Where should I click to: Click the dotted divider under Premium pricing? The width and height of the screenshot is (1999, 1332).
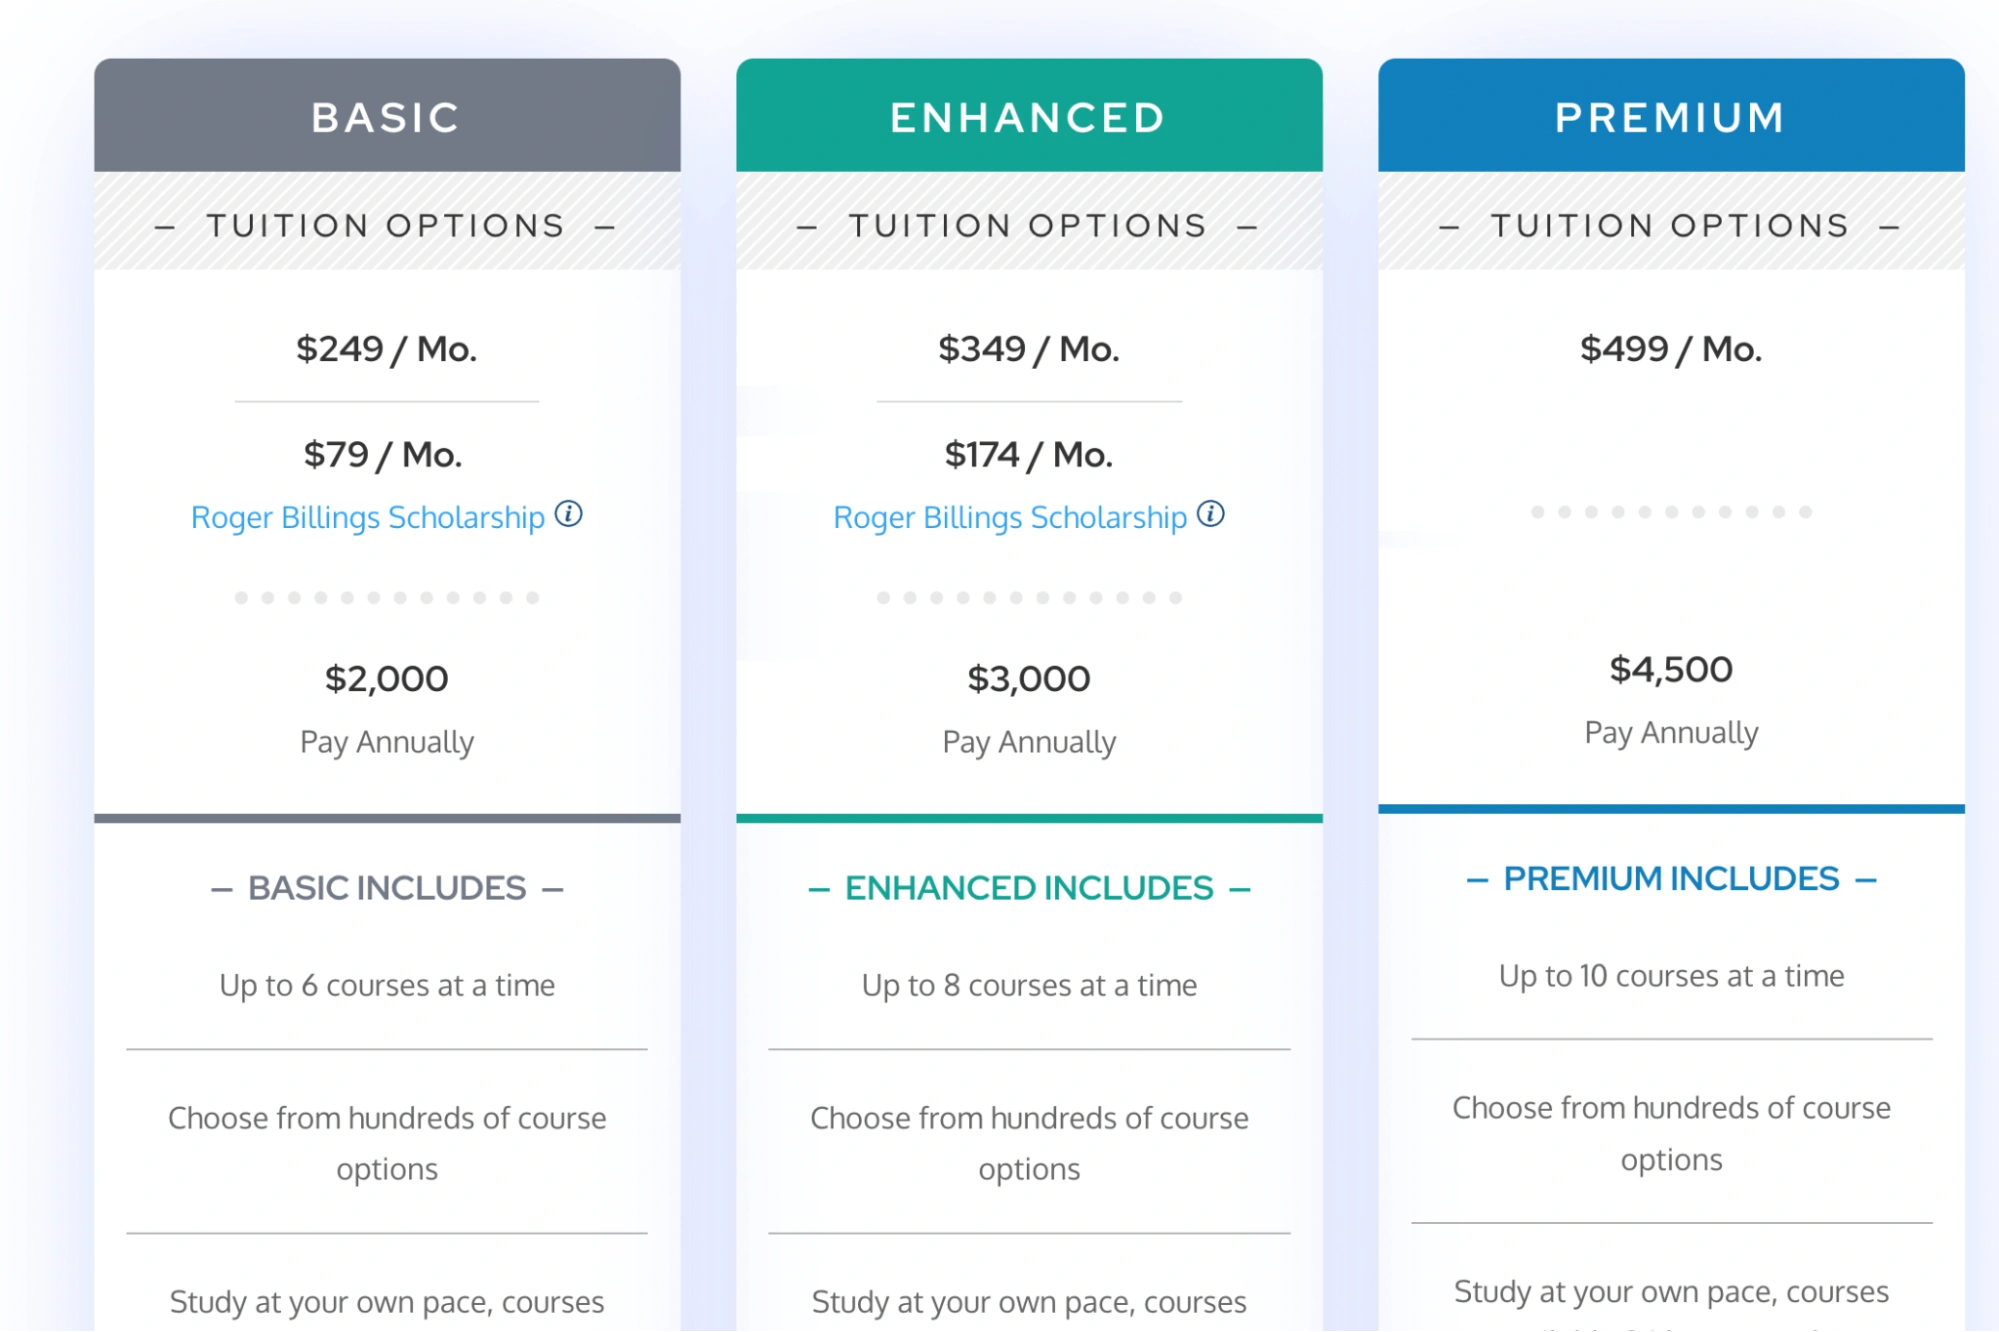coord(1670,512)
